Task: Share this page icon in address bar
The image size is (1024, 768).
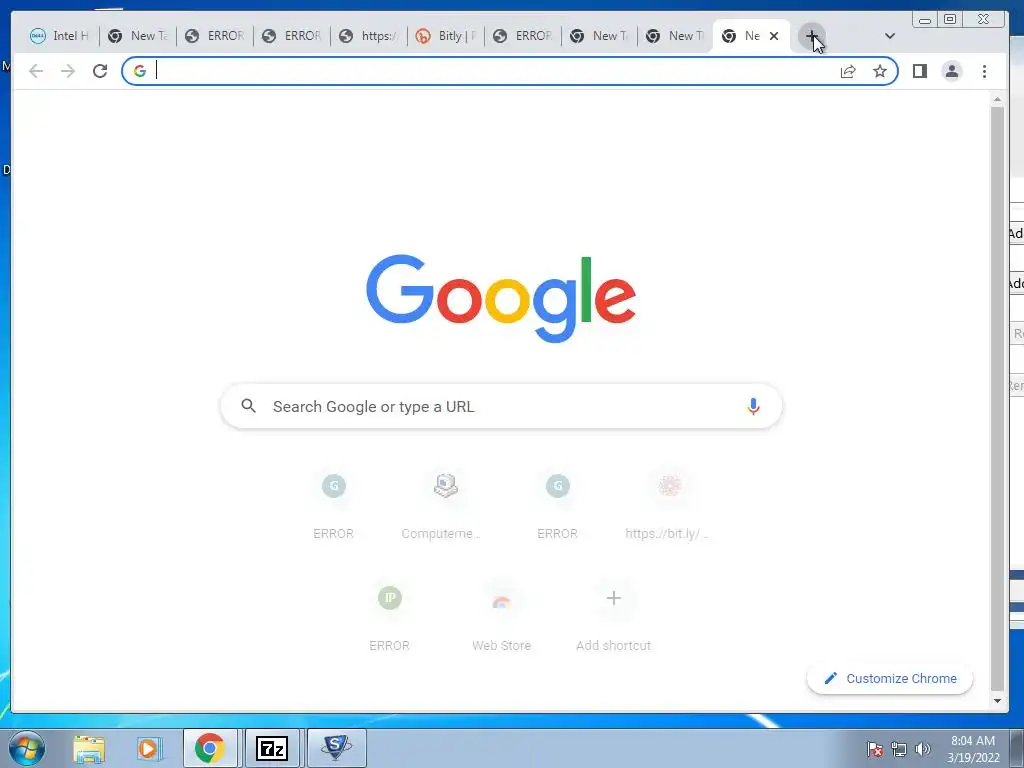Action: (x=848, y=71)
